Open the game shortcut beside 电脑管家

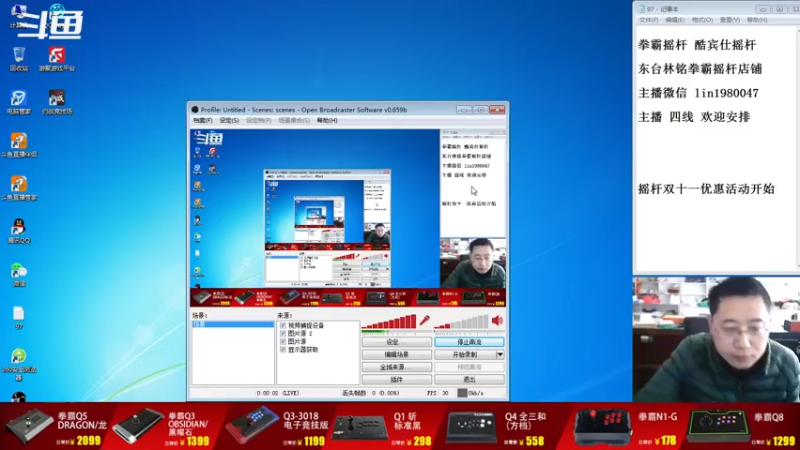click(x=57, y=101)
